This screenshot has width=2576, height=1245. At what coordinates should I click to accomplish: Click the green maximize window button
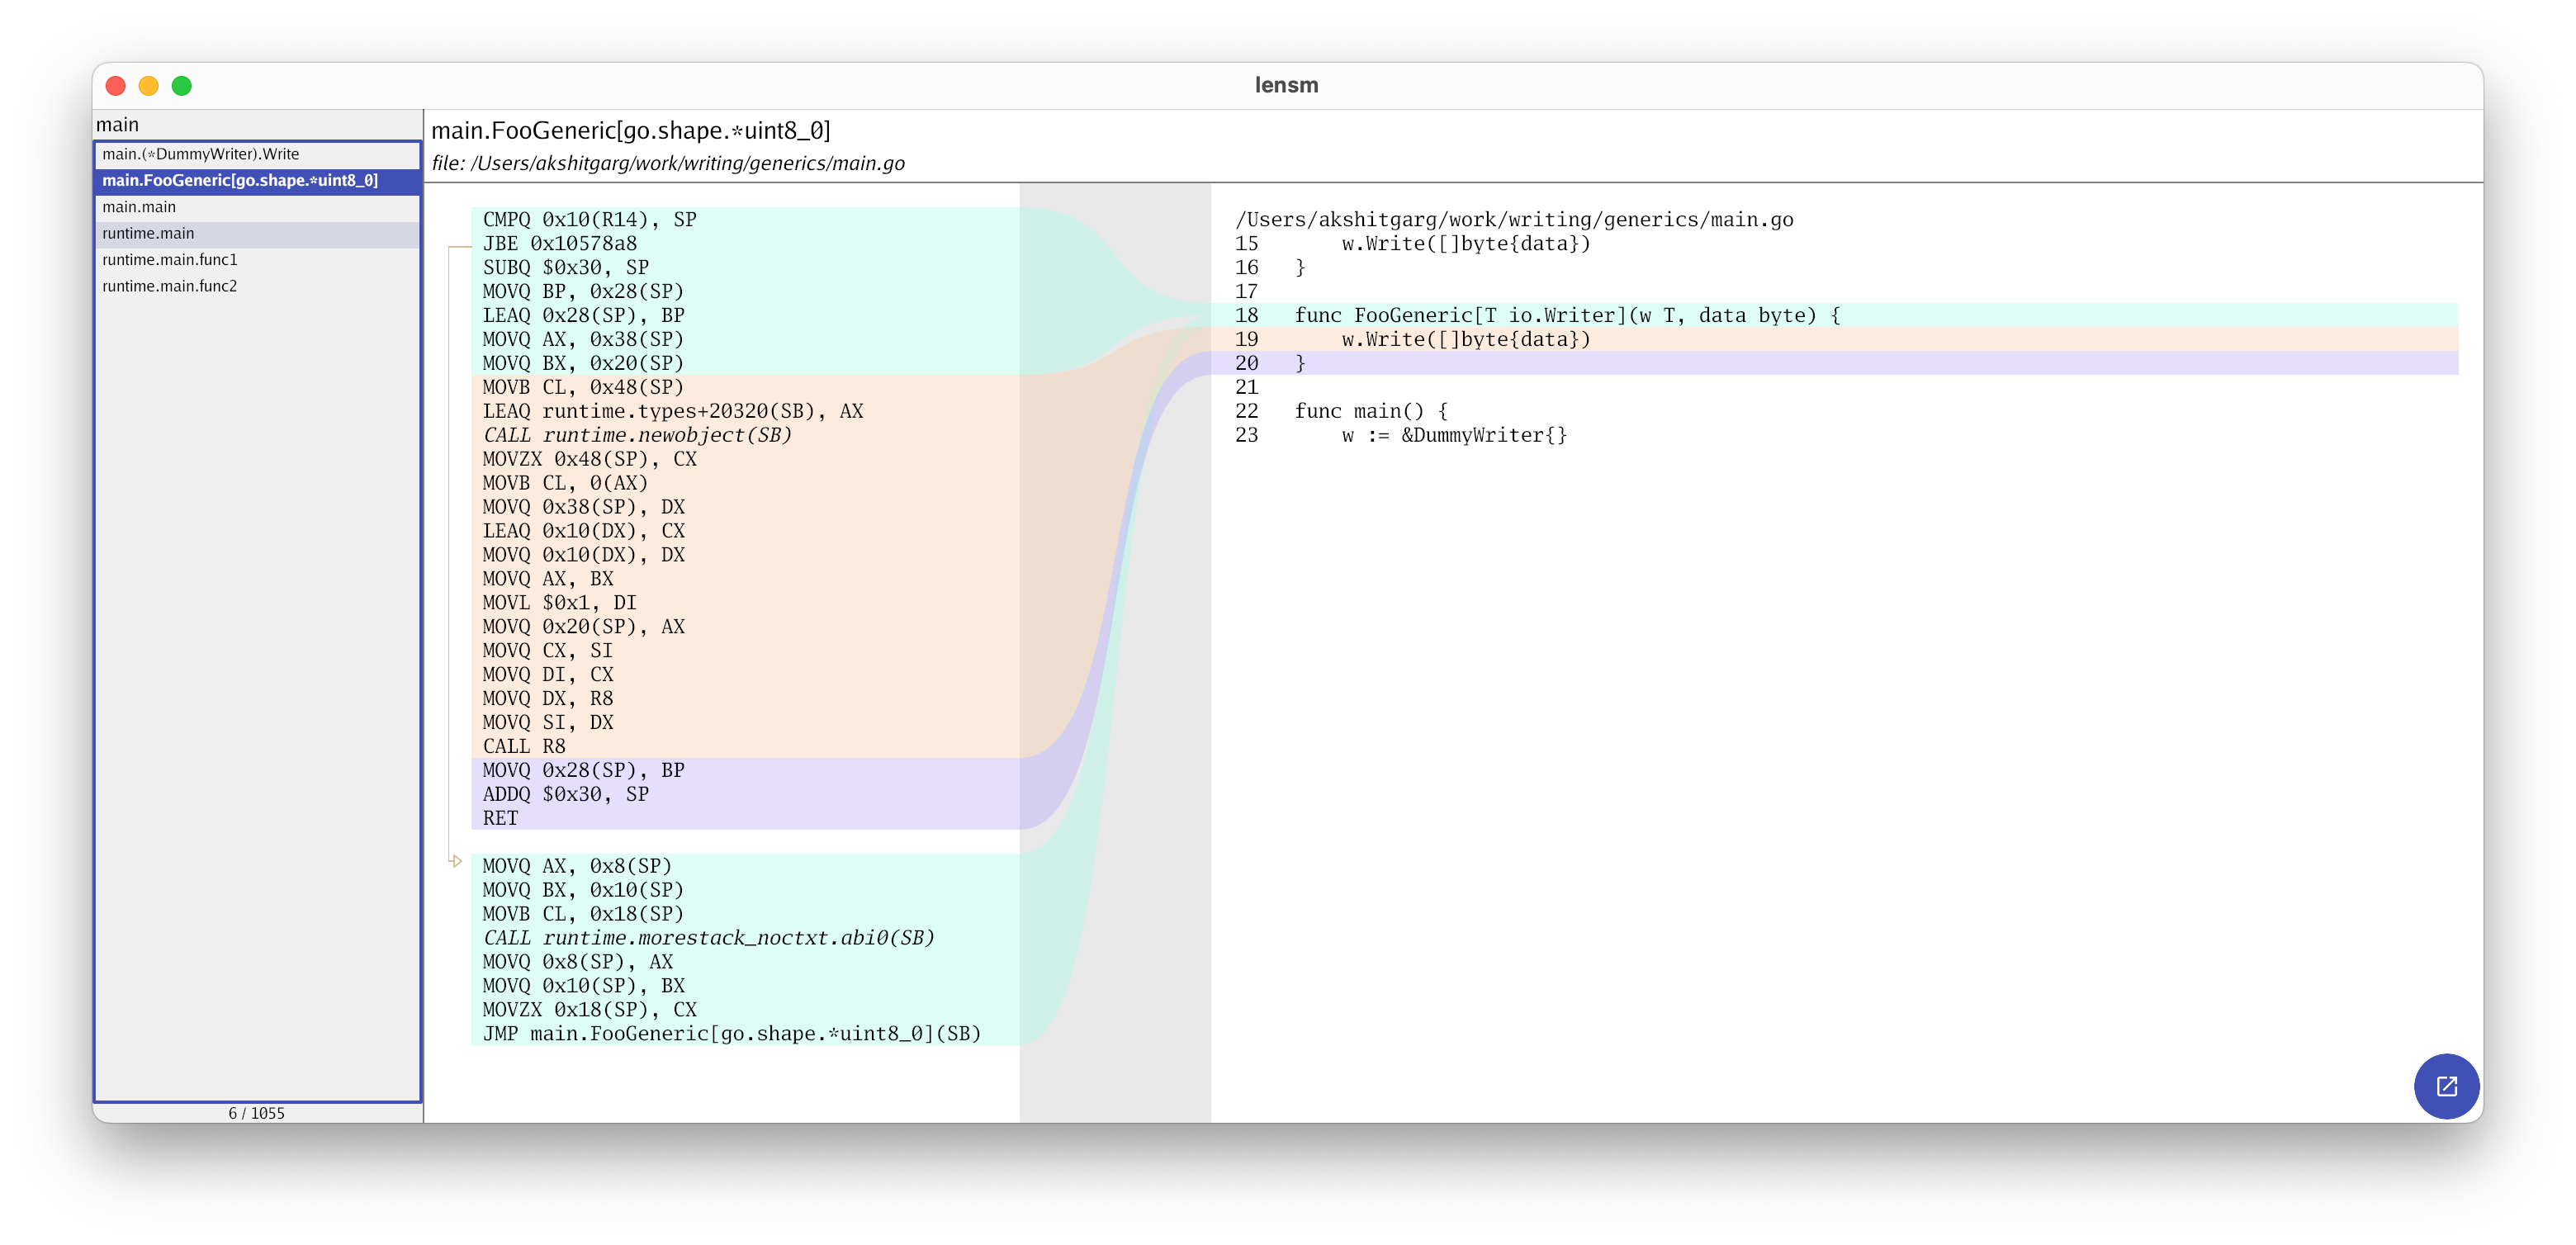182,86
